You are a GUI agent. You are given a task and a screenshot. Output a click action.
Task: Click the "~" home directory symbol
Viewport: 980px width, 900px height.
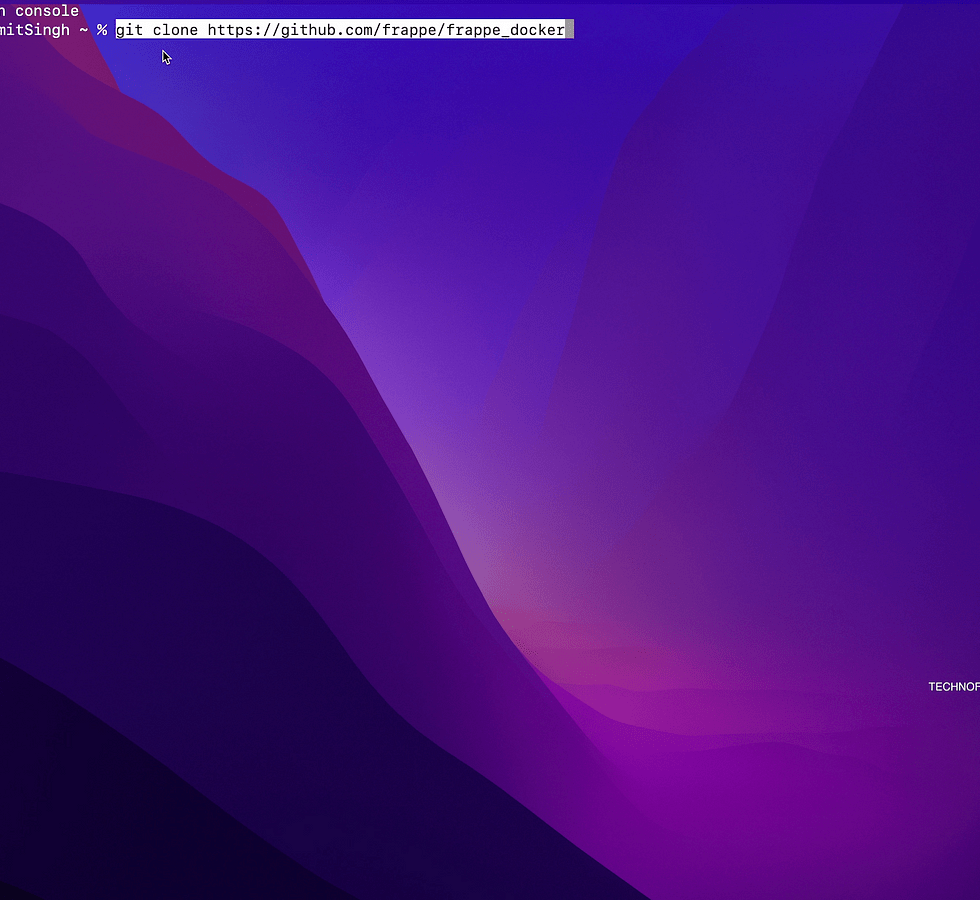tap(84, 30)
